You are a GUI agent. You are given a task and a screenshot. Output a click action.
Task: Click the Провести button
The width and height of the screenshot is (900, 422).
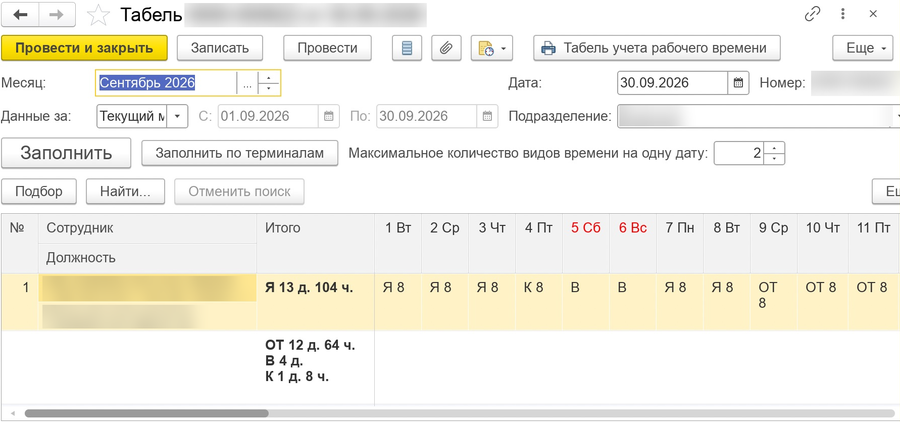[x=327, y=48]
